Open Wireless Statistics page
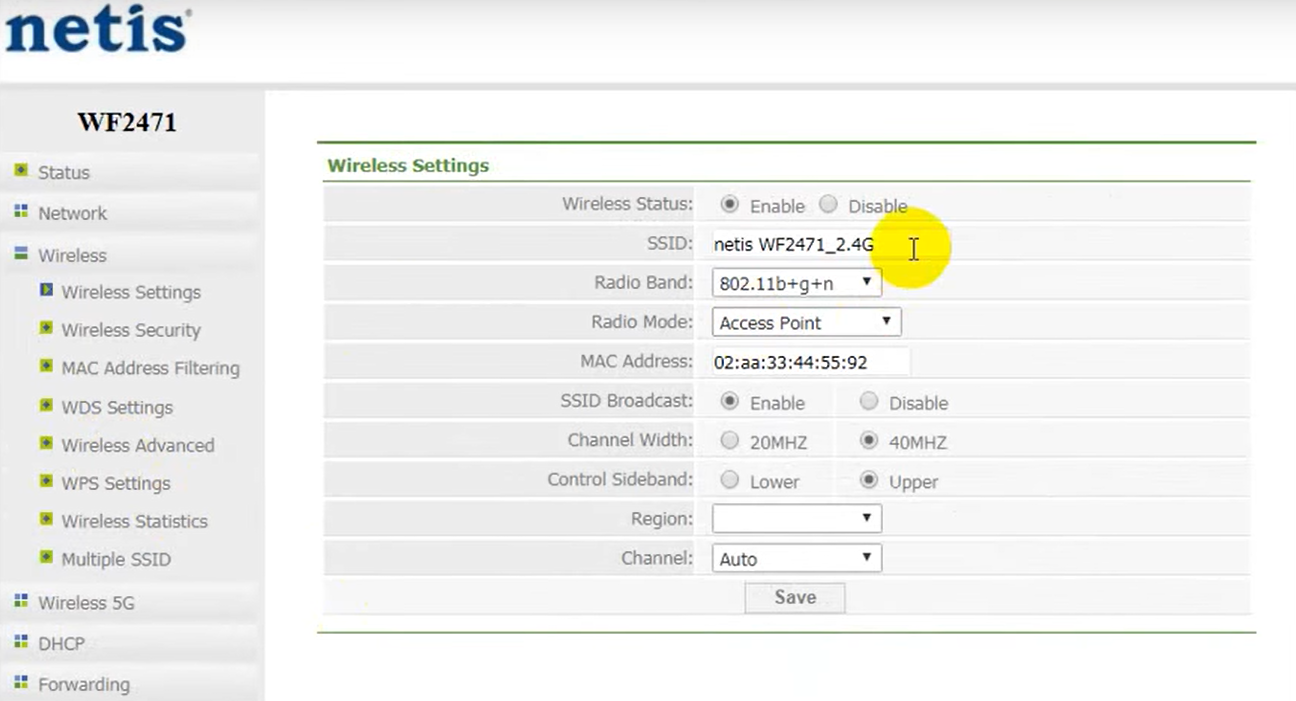The height and width of the screenshot is (701, 1296). click(134, 521)
